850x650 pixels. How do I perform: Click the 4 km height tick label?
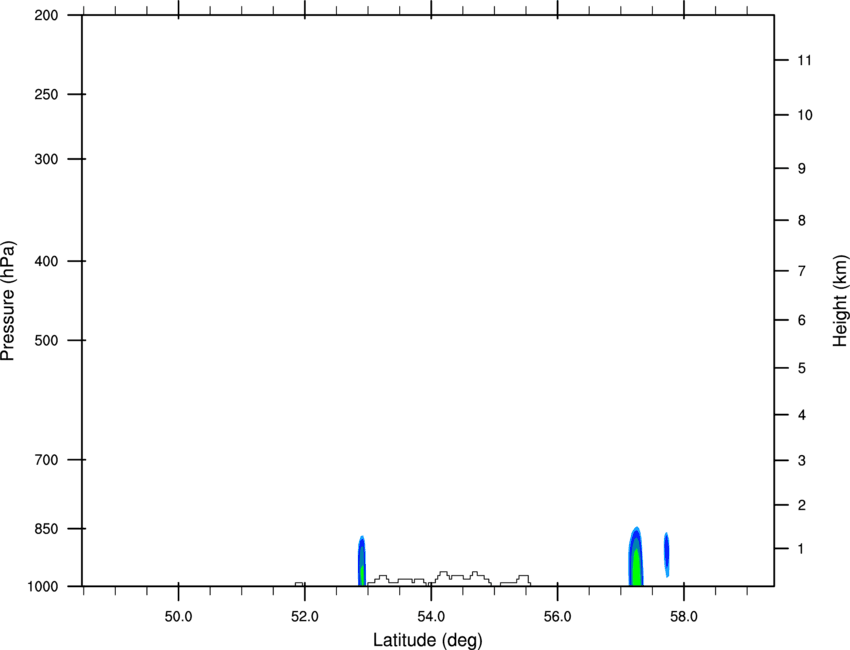pos(802,415)
